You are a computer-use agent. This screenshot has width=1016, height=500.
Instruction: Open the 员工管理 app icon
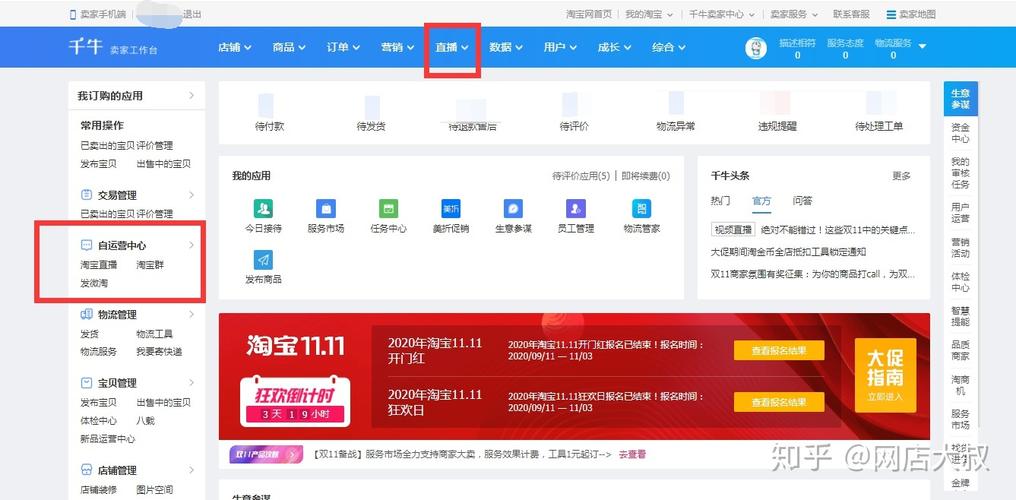[575, 209]
